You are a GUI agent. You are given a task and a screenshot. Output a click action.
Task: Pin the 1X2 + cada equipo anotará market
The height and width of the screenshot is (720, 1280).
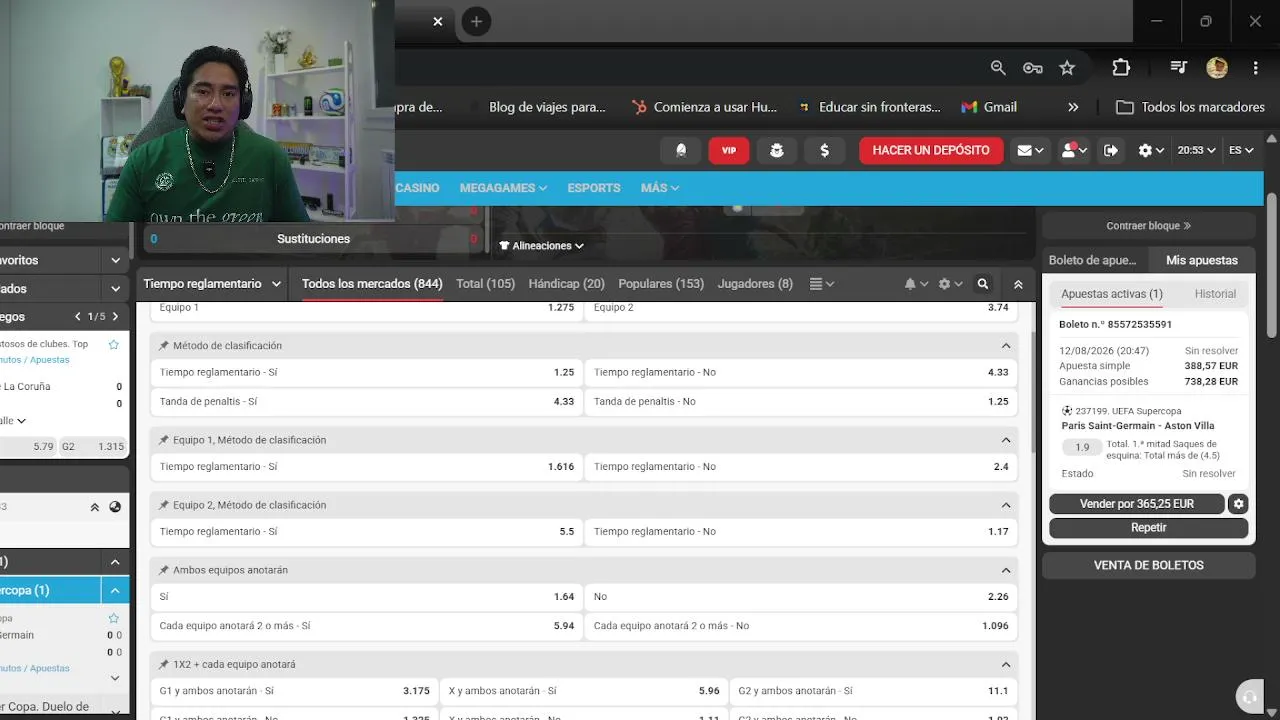tap(164, 664)
